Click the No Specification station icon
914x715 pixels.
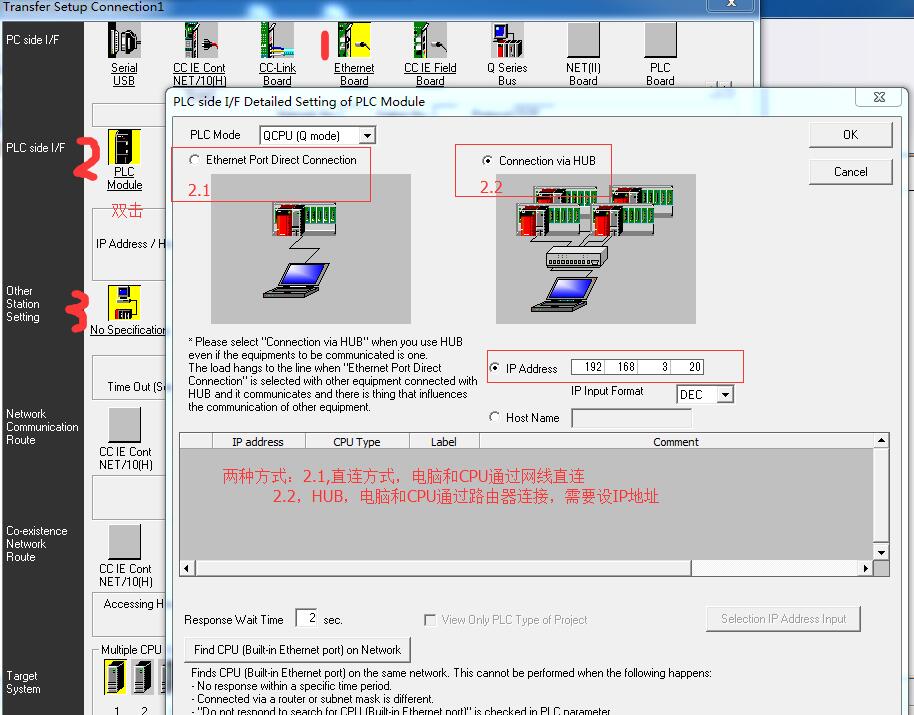(124, 304)
